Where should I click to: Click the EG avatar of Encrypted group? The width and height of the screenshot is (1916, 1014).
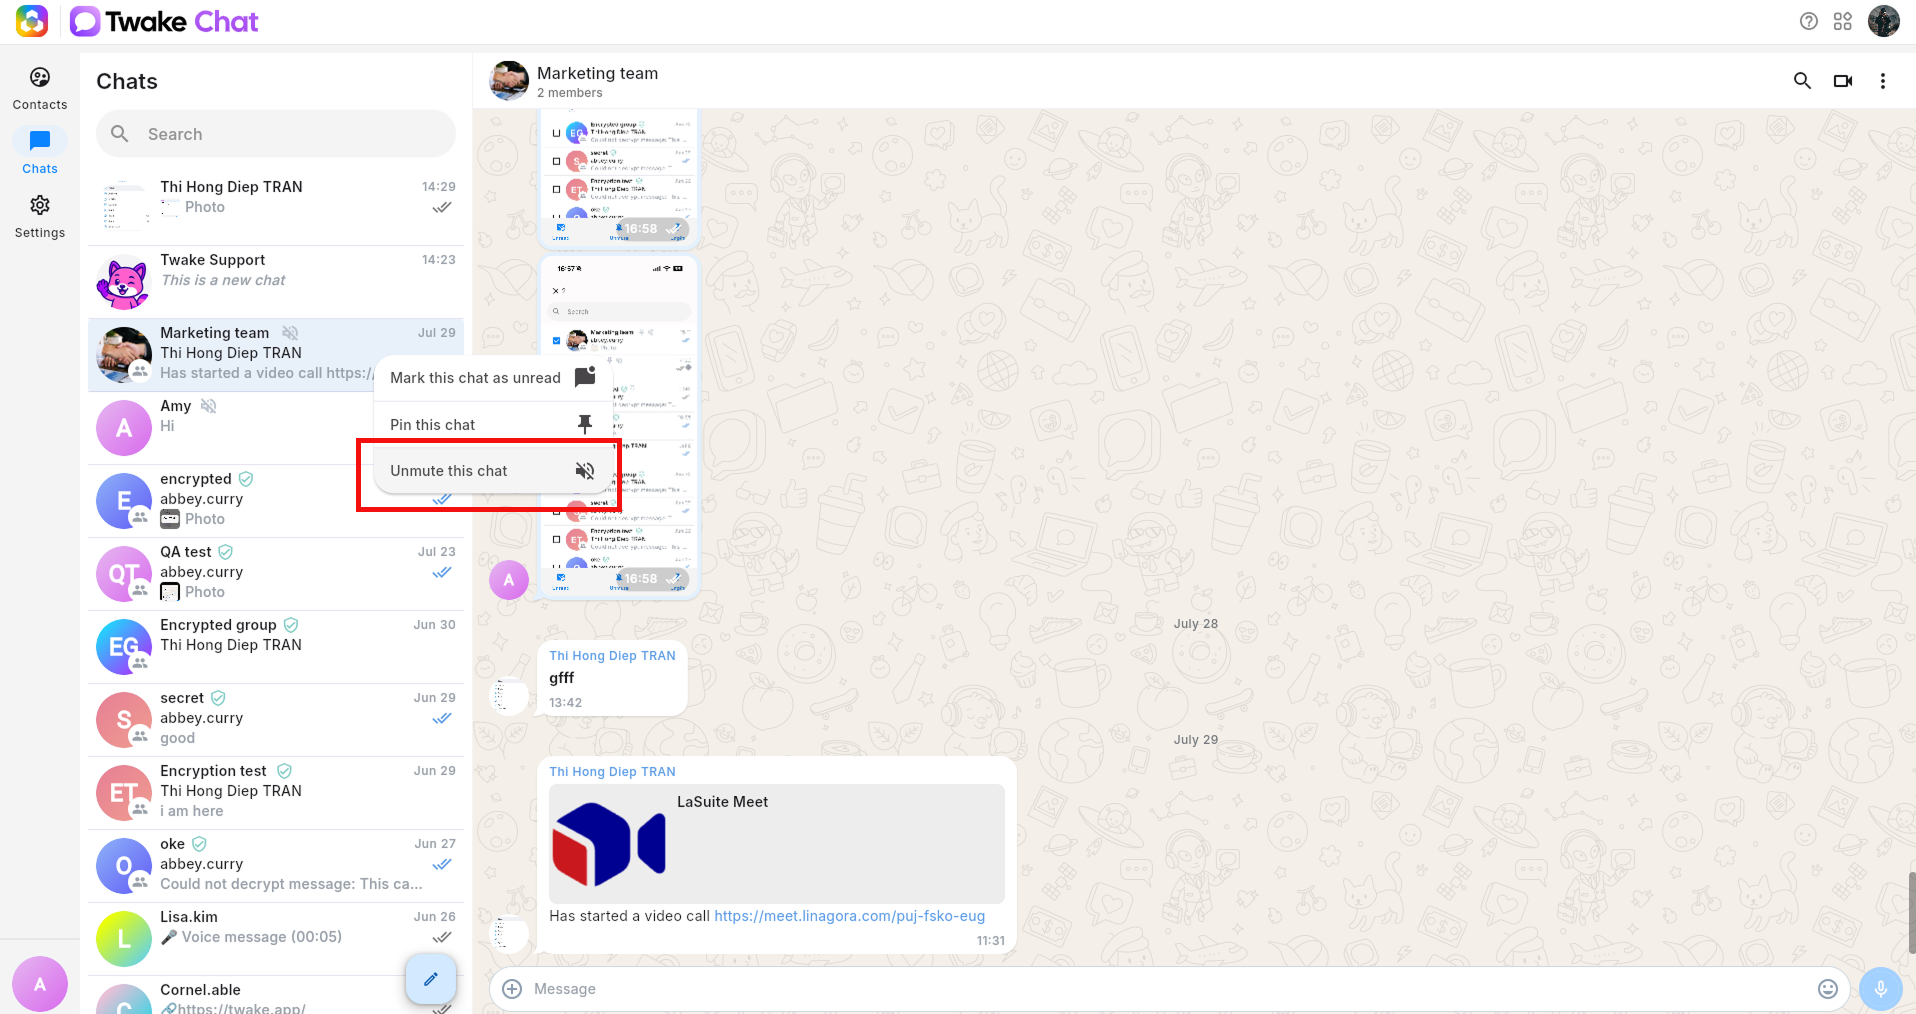[124, 647]
